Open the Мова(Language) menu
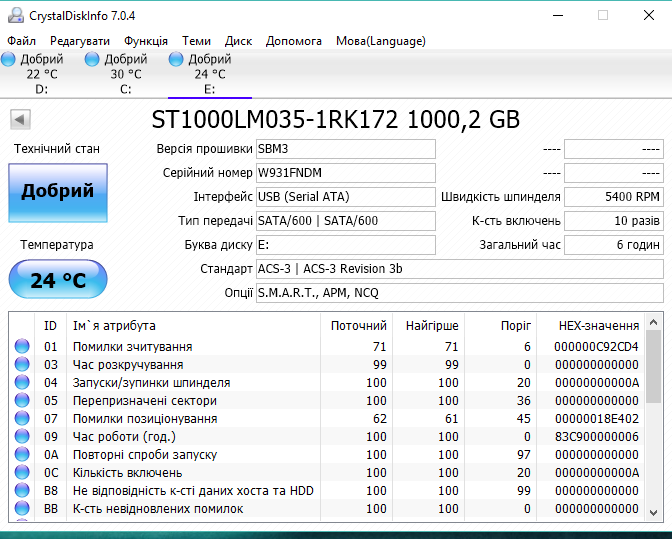Image resolution: width=672 pixels, height=539 pixels. pyautogui.click(x=381, y=41)
